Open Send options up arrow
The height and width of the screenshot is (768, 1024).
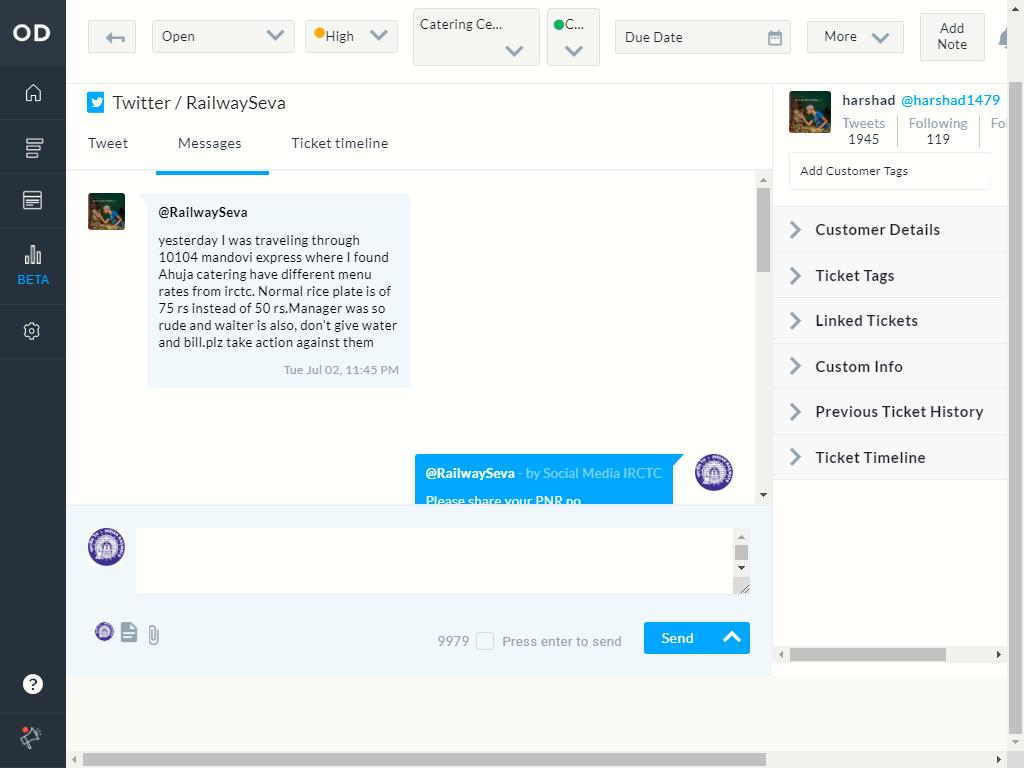pos(731,637)
